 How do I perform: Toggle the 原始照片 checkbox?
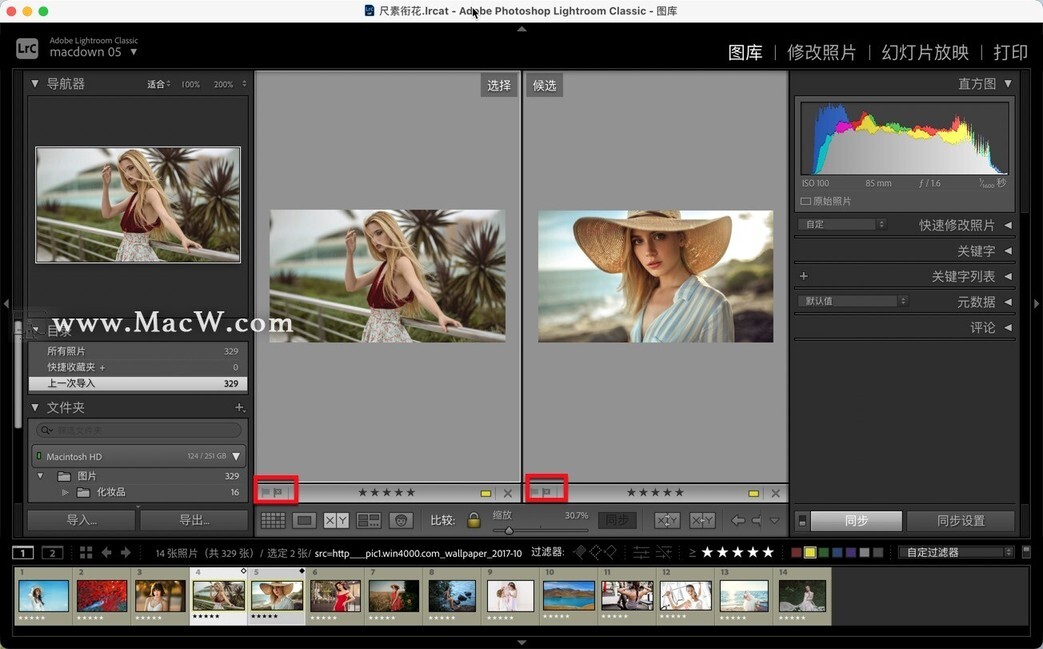coord(806,201)
